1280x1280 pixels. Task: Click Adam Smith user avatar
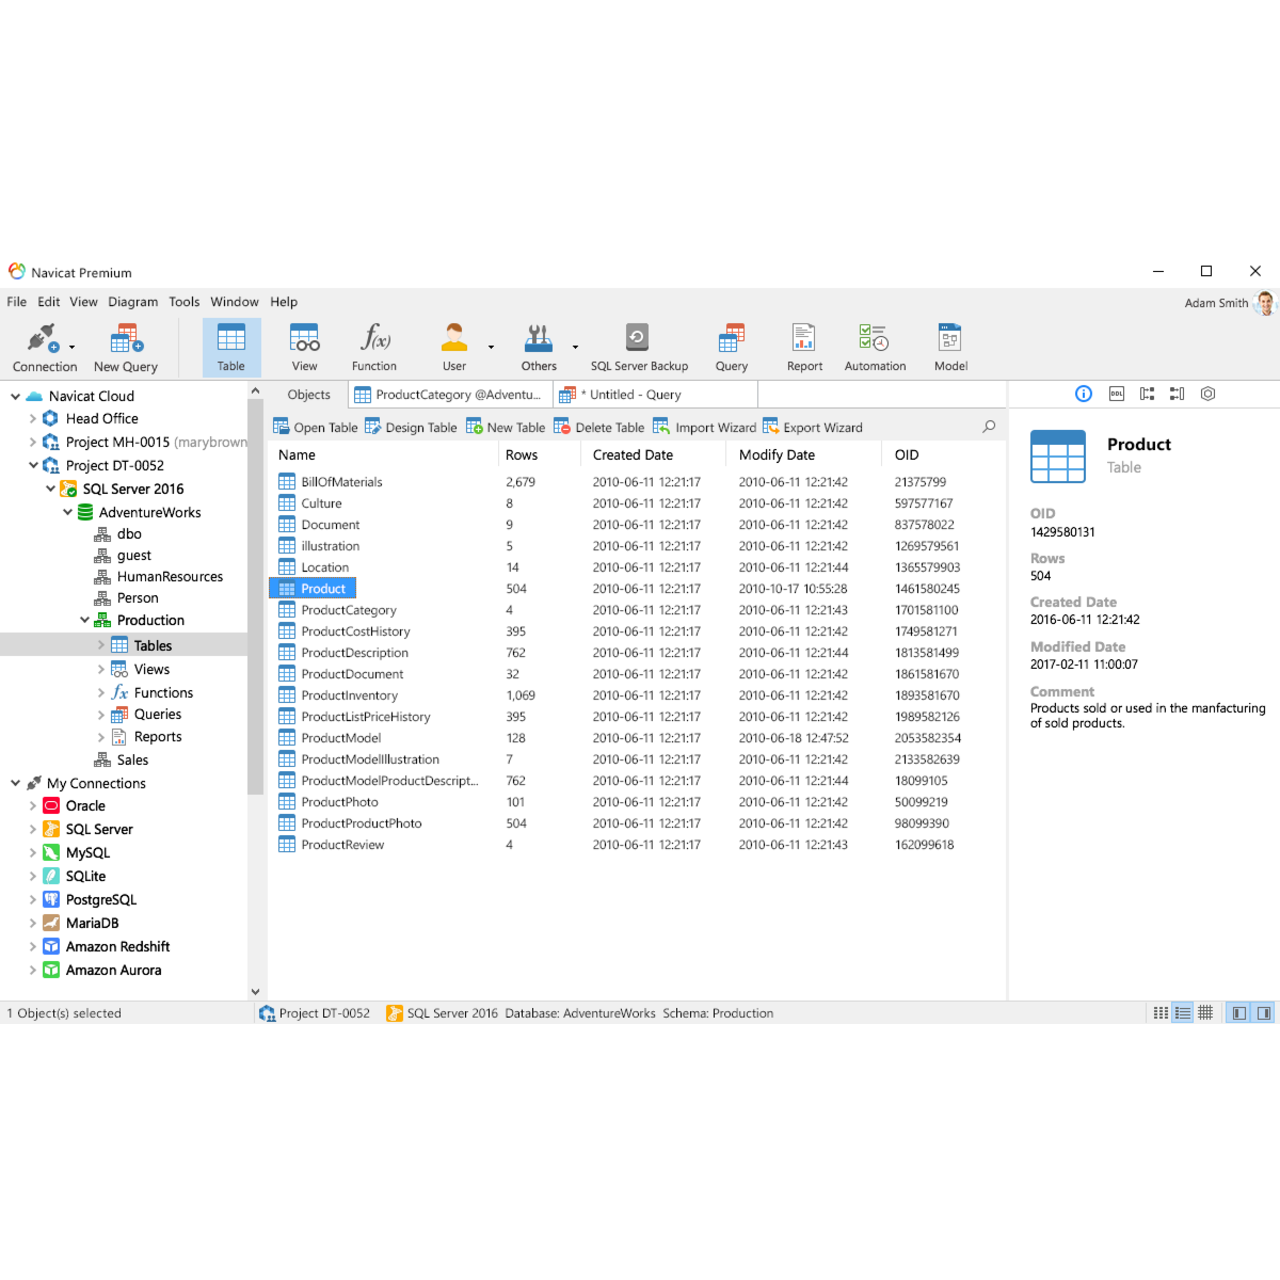1266,303
